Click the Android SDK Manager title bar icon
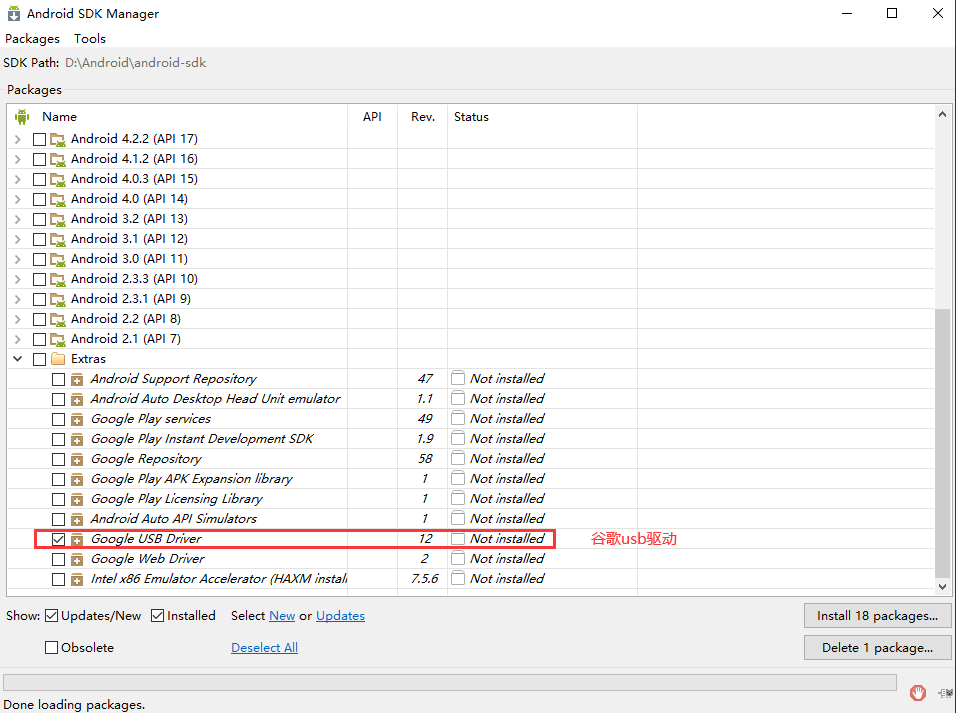956x713 pixels. [13, 13]
